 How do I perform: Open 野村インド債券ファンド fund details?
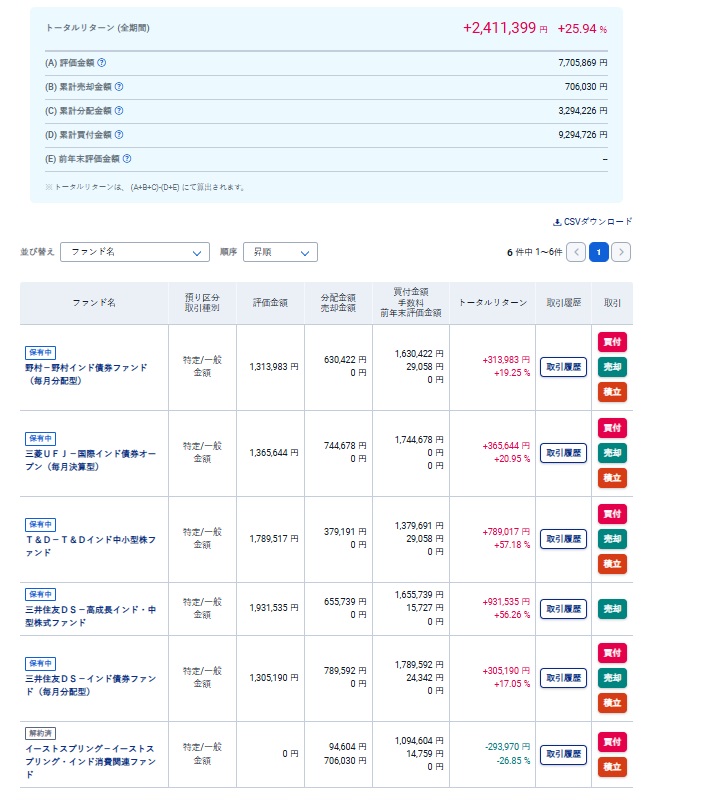86,374
